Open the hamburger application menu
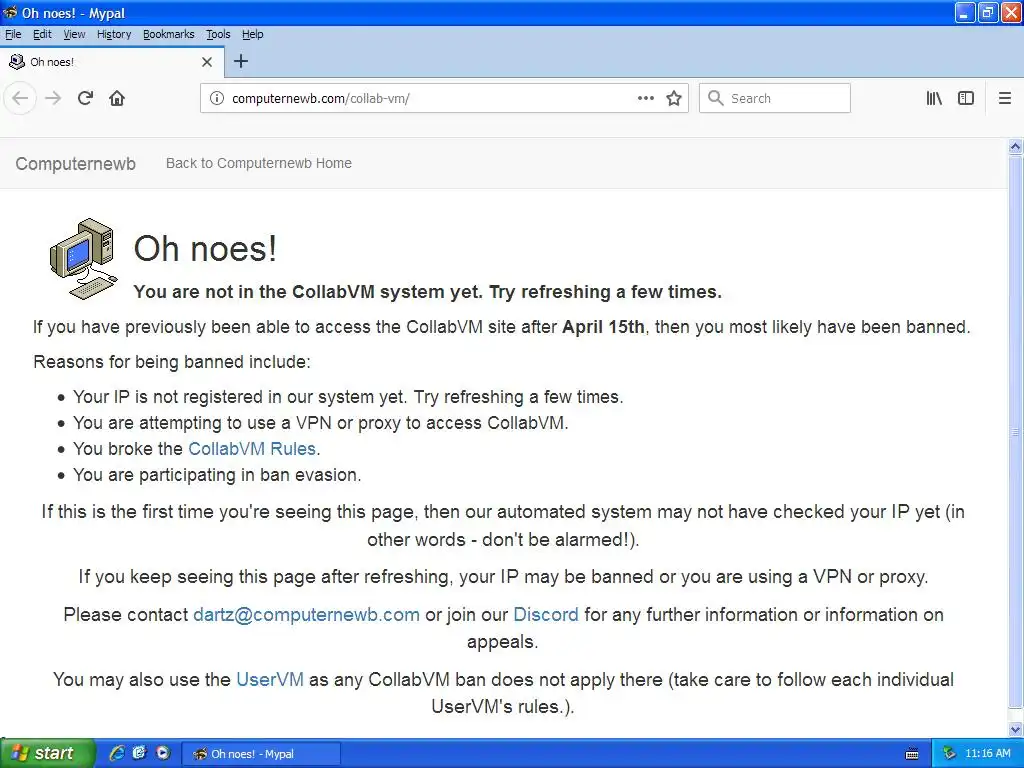This screenshot has width=1024, height=768. pos(1004,99)
